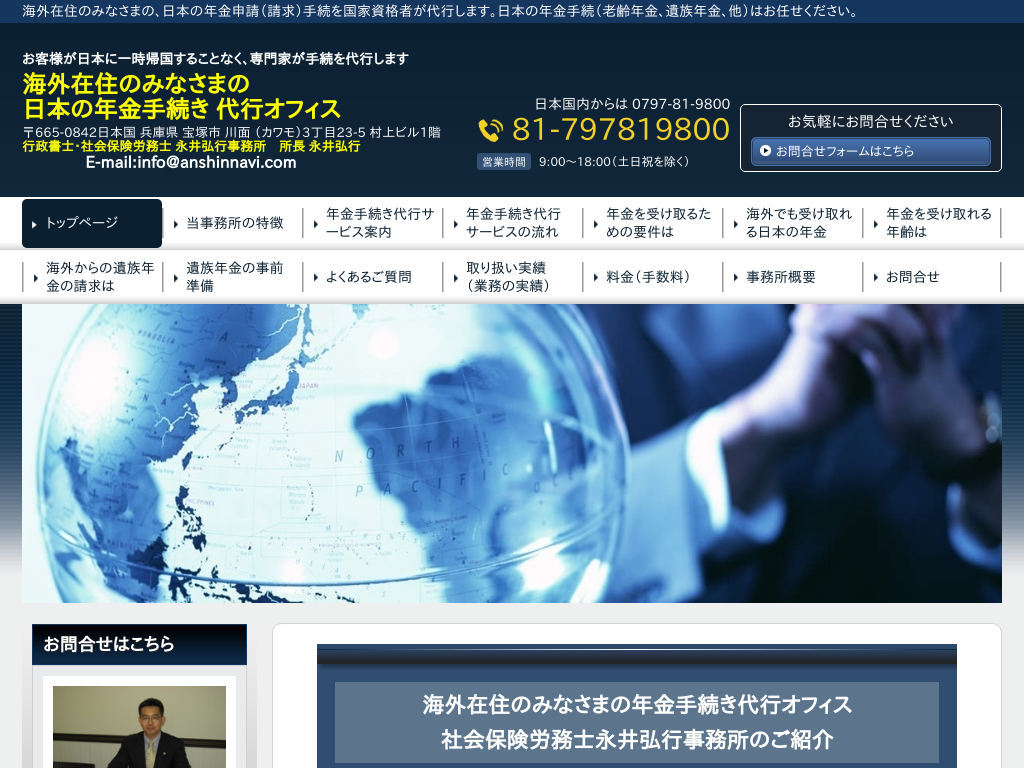This screenshot has height=768, width=1024.
Task: Click the play icon in the contact form button
Action: pos(765,151)
